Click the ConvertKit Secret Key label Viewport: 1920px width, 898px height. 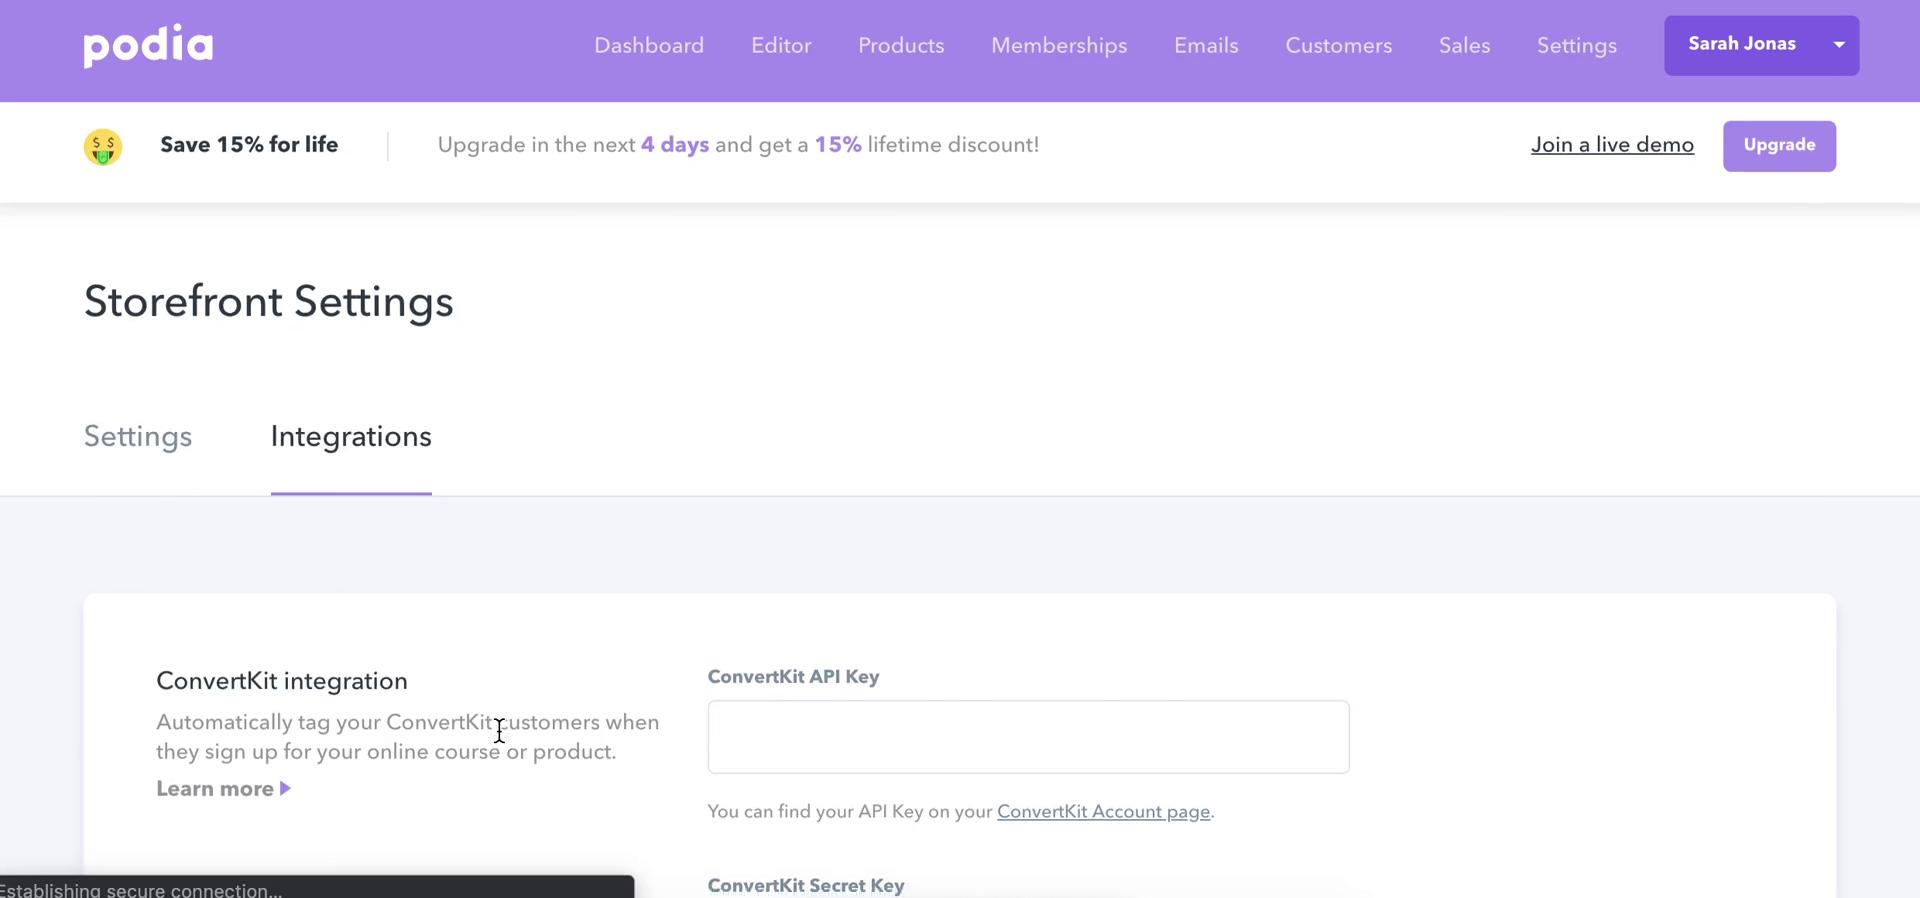coord(806,886)
